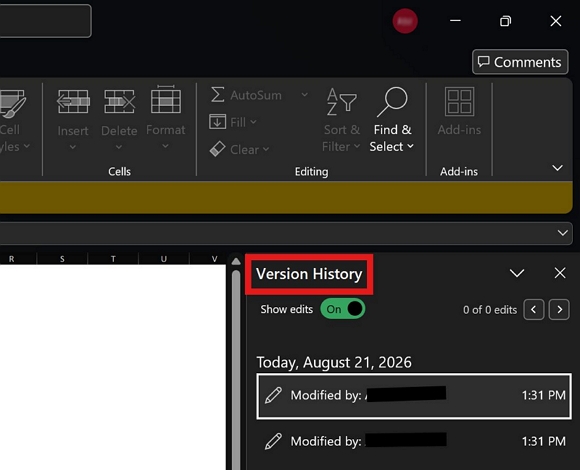Toggle the Show edits switch off
The width and height of the screenshot is (580, 470).
coord(343,309)
